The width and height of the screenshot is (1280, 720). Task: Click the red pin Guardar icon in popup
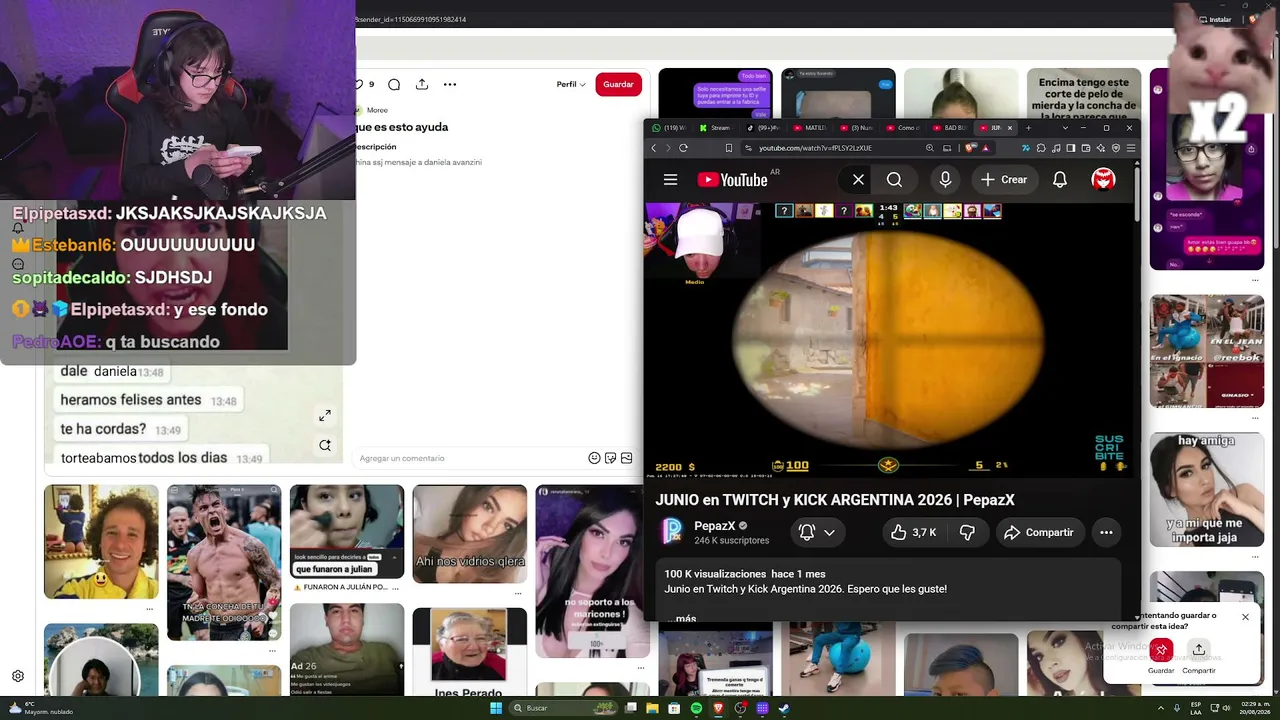1161,650
